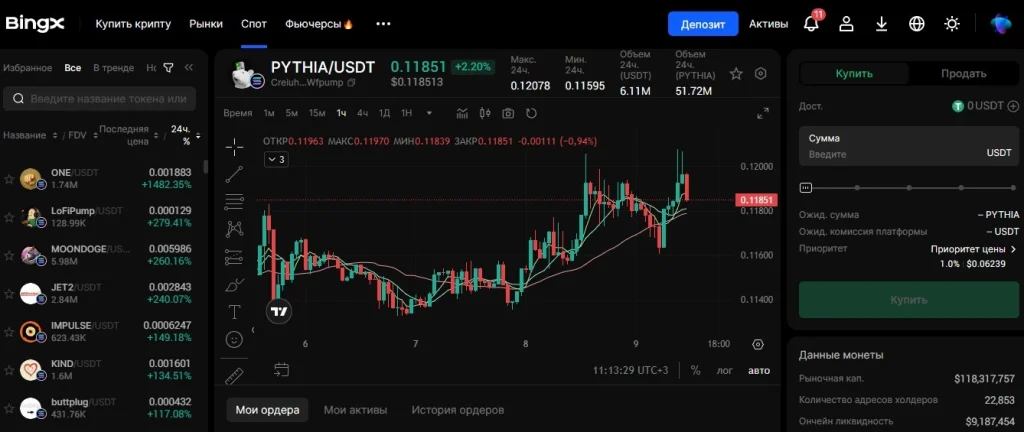Image resolution: width=1024 pixels, height=432 pixels.
Task: Click the Сумма USDT input field
Action: (908, 146)
